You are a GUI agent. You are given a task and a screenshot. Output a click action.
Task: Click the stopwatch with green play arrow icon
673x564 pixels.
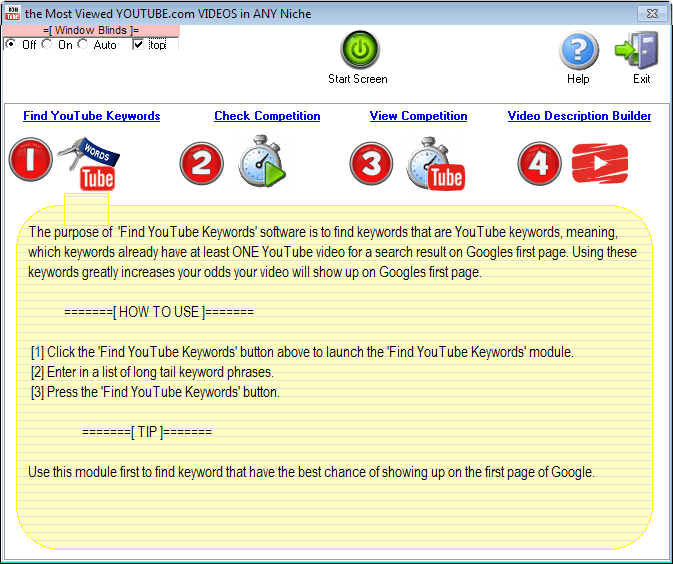pos(262,161)
